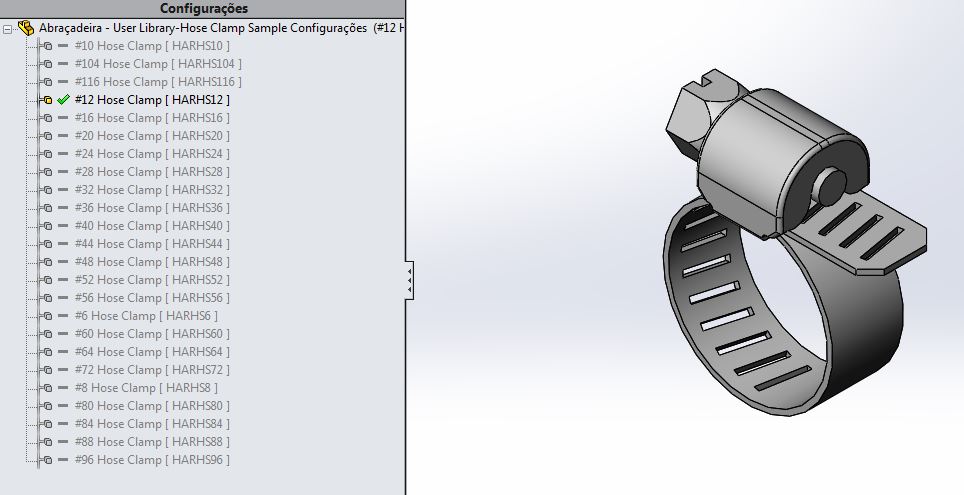Select active #12 Hose Clamp [ HARHS12 ]
Image resolution: width=964 pixels, height=495 pixels.
coord(152,100)
